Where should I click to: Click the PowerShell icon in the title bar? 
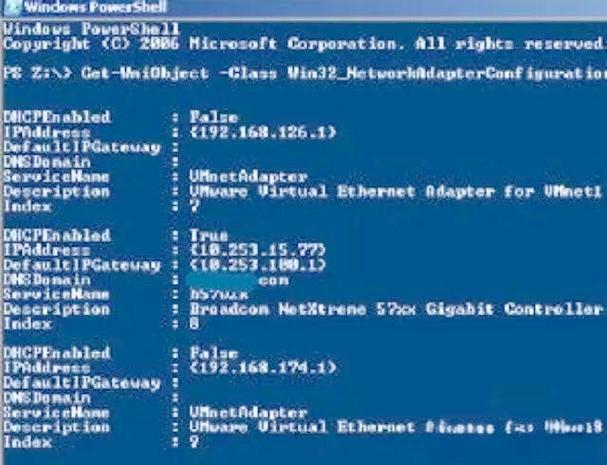tap(12, 8)
